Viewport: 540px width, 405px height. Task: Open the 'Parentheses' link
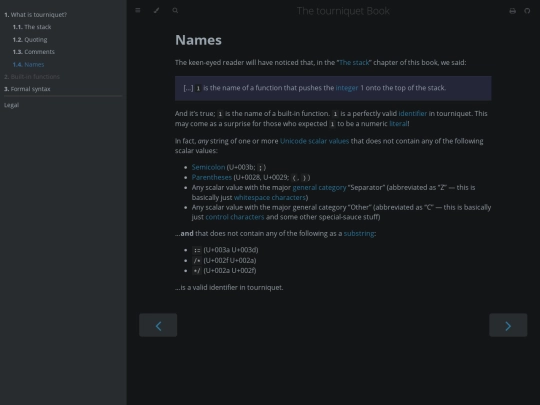[x=212, y=177]
